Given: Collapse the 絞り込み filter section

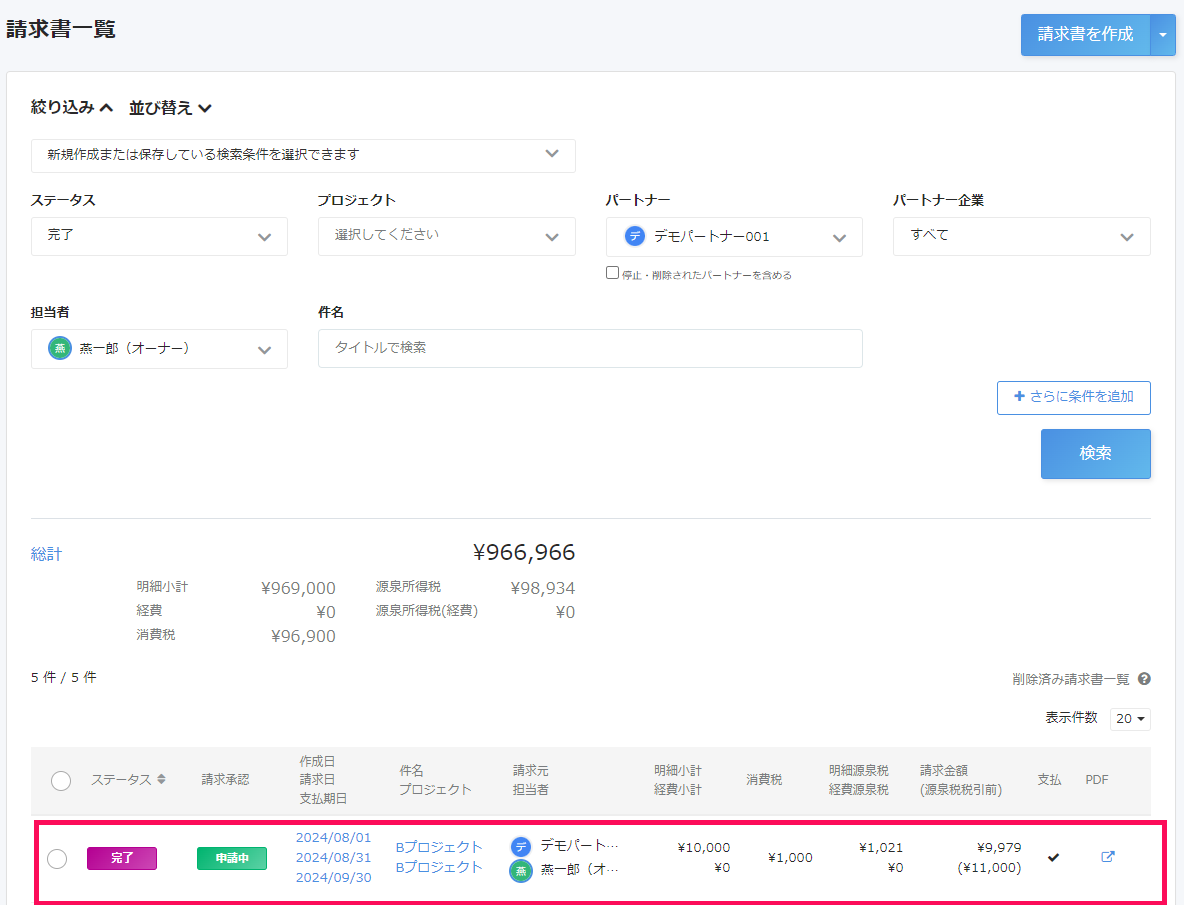Looking at the screenshot, I should pos(72,108).
